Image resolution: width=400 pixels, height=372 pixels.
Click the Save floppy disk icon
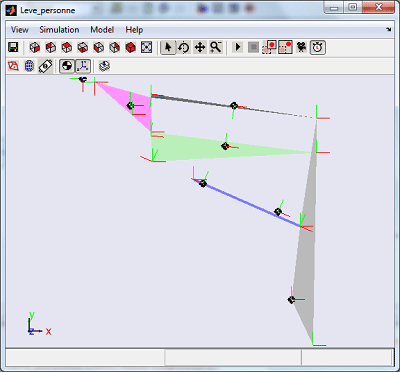coord(13,47)
